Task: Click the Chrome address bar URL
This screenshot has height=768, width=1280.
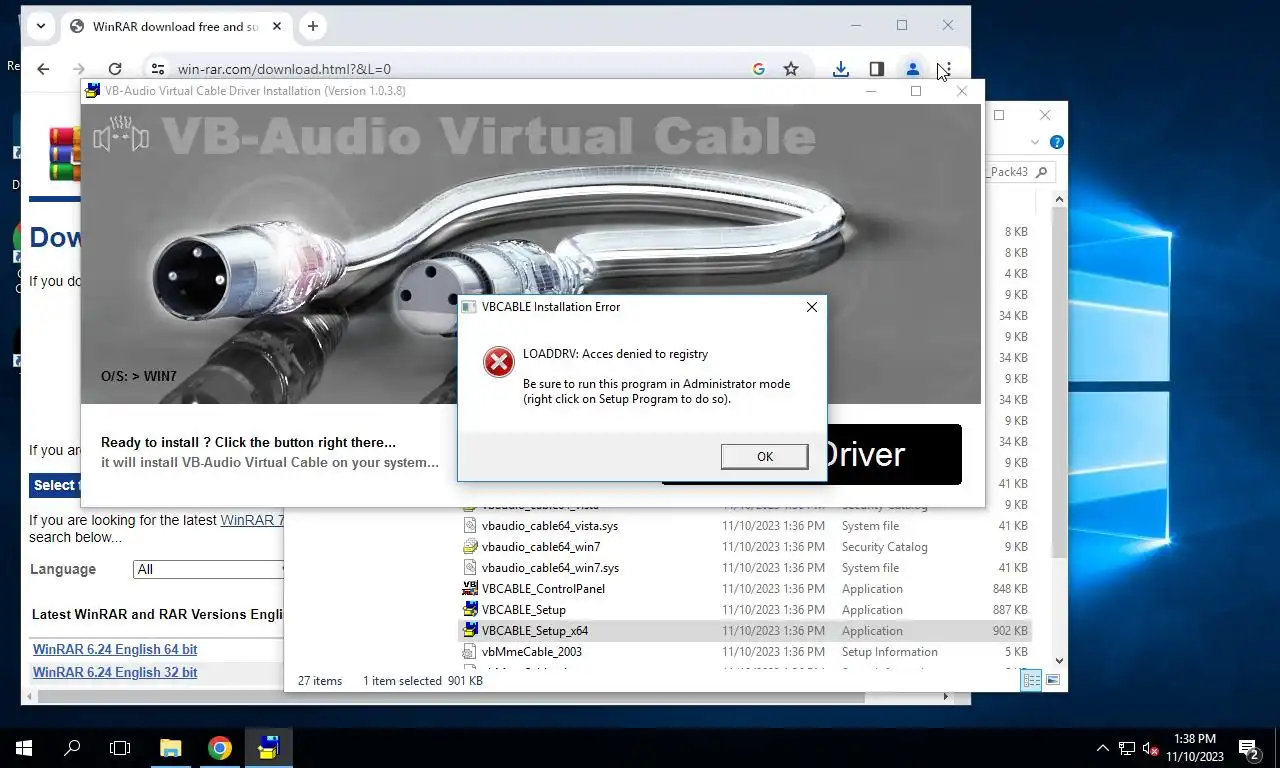Action: (x=284, y=69)
